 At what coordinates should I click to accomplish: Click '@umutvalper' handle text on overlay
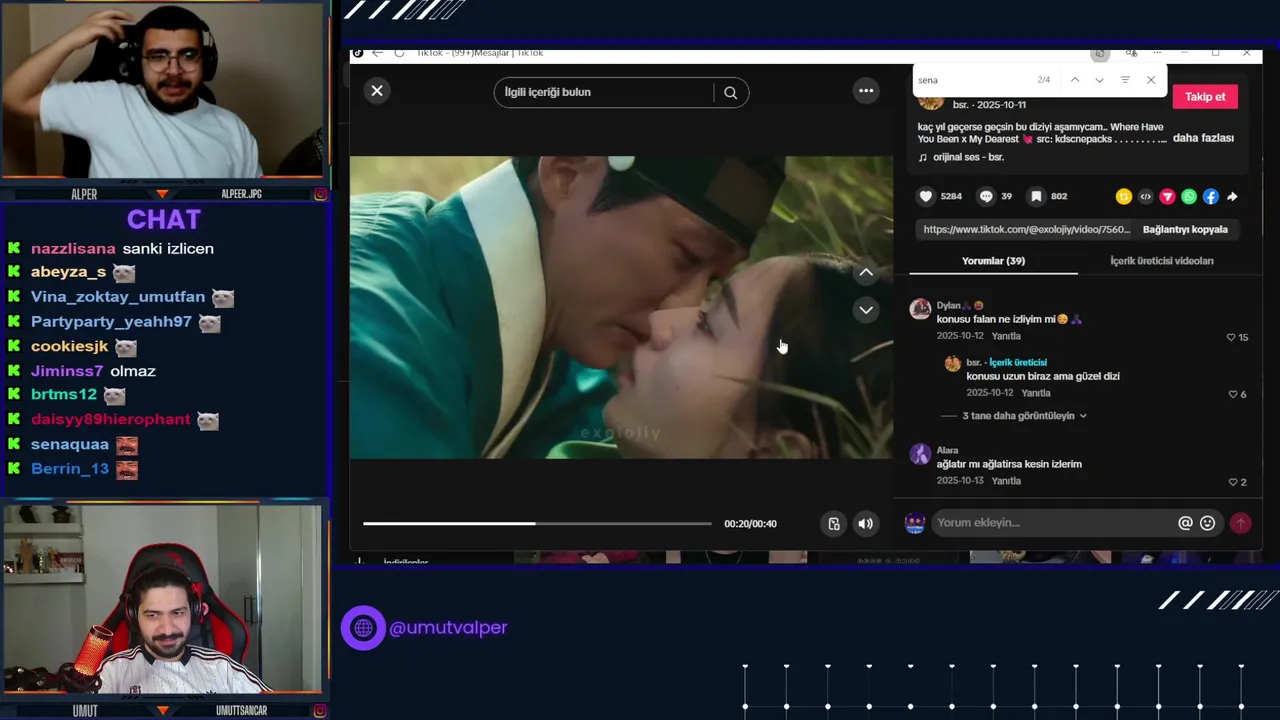coord(448,628)
